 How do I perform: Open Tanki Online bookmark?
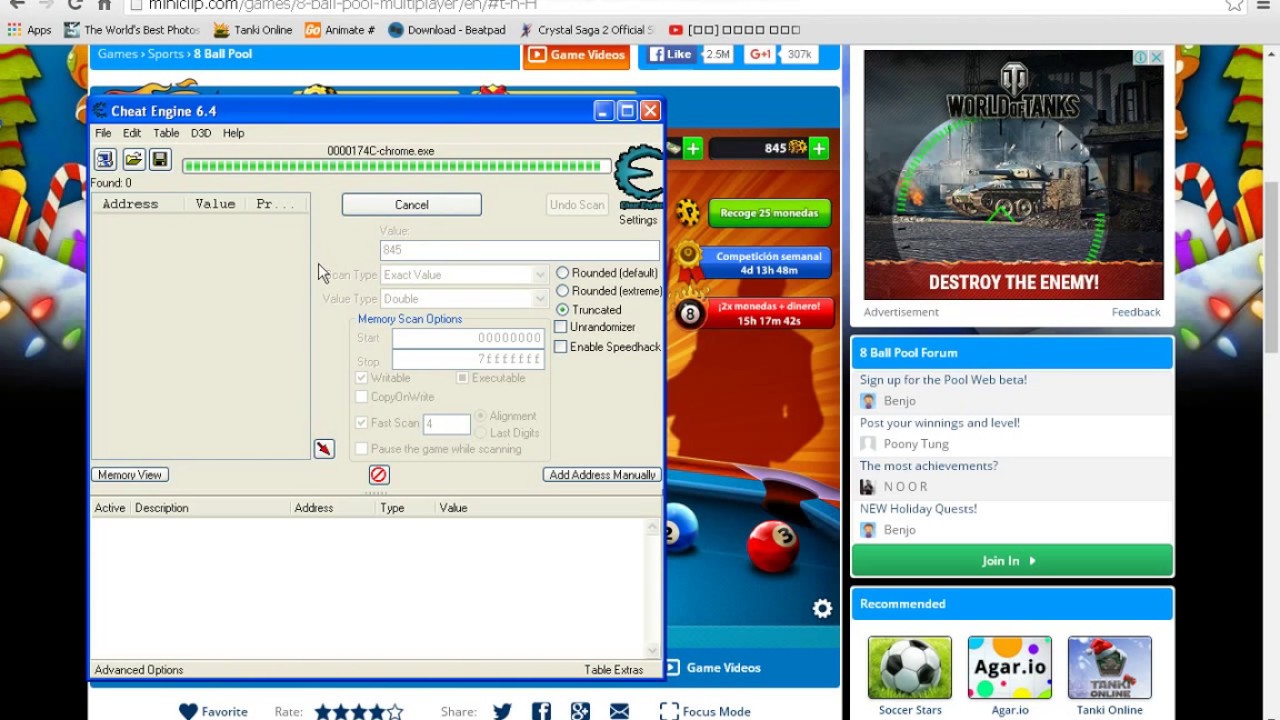(252, 30)
